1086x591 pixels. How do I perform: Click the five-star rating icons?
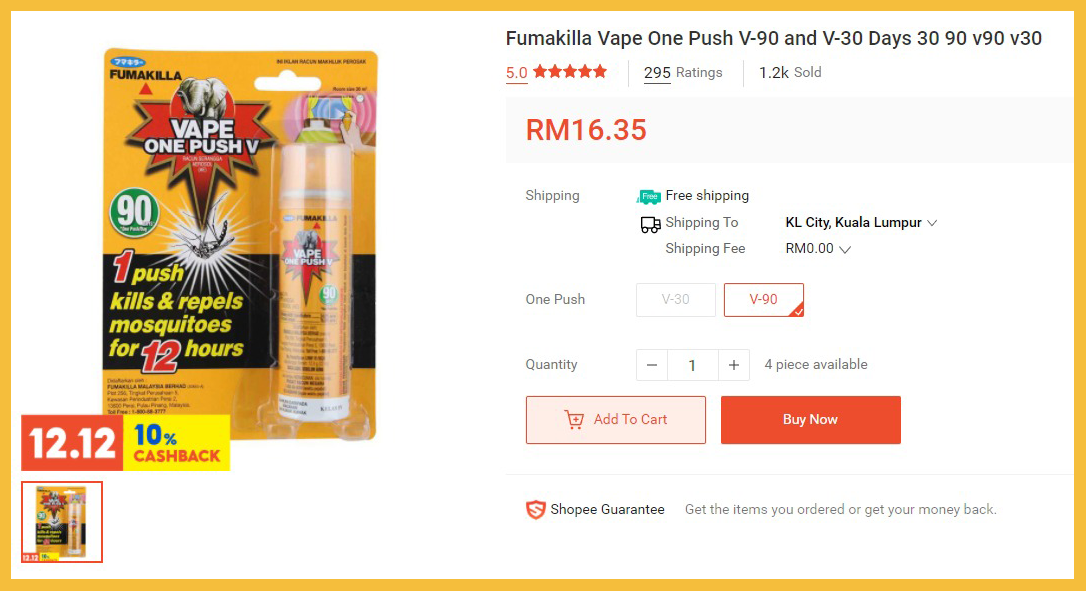570,71
